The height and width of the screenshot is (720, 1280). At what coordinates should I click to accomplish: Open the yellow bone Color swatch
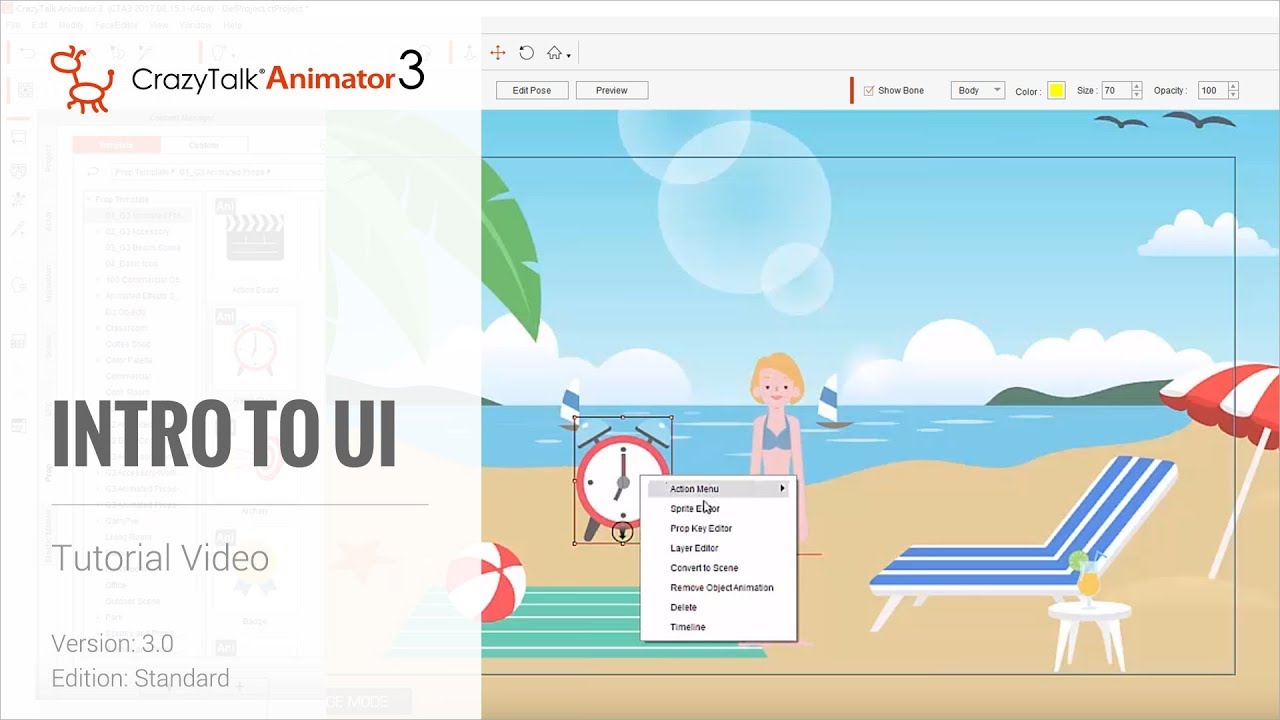[1056, 91]
